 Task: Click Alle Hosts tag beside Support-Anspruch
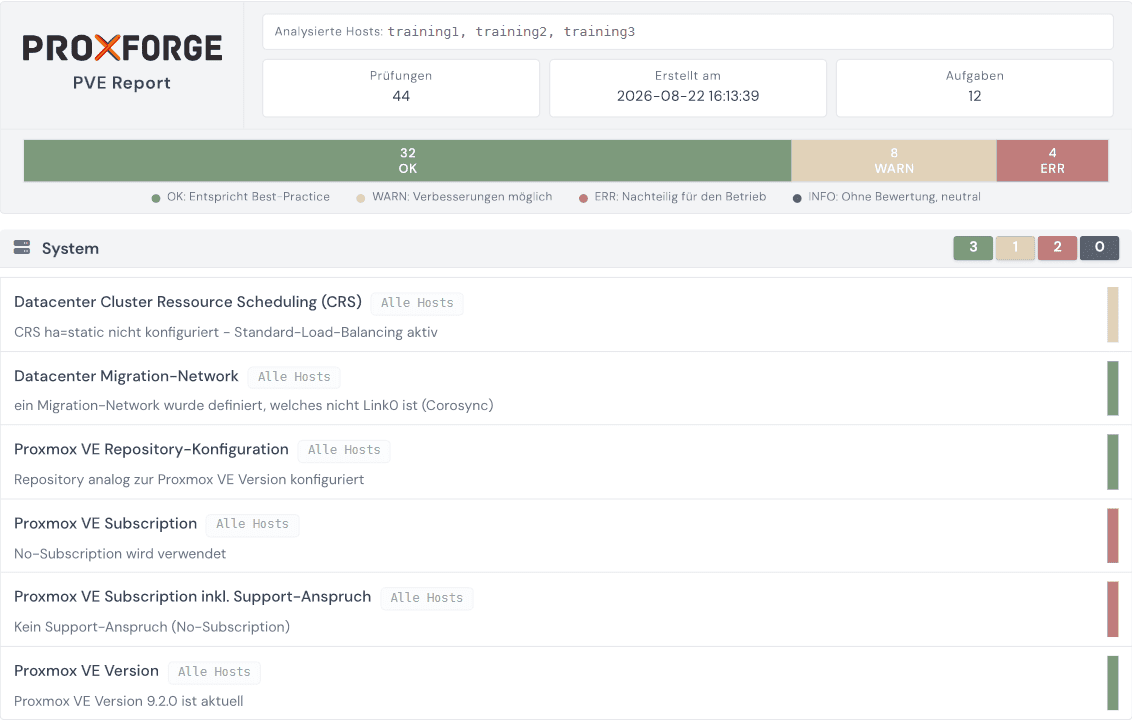tap(427, 598)
